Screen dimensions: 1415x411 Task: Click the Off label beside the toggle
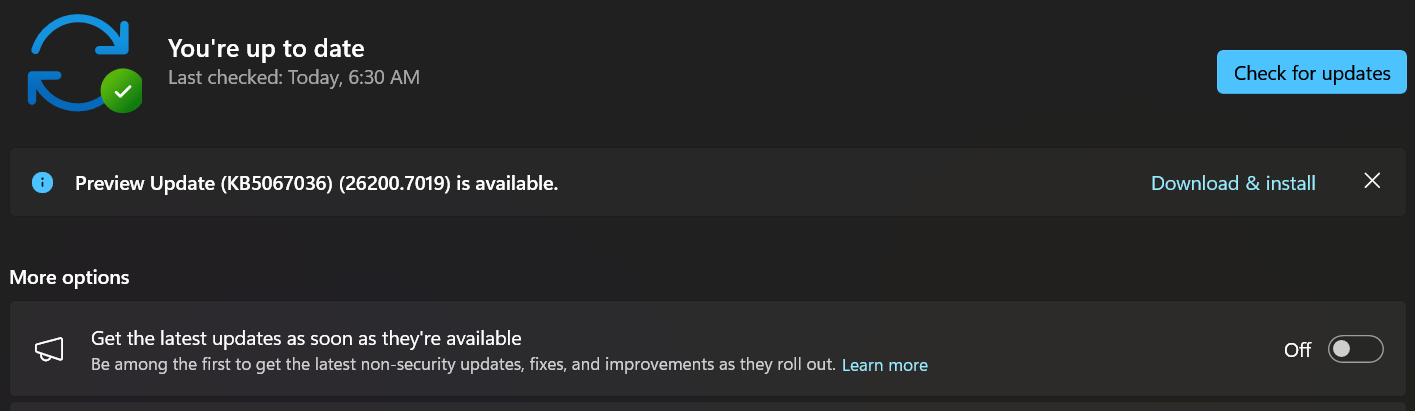1297,350
